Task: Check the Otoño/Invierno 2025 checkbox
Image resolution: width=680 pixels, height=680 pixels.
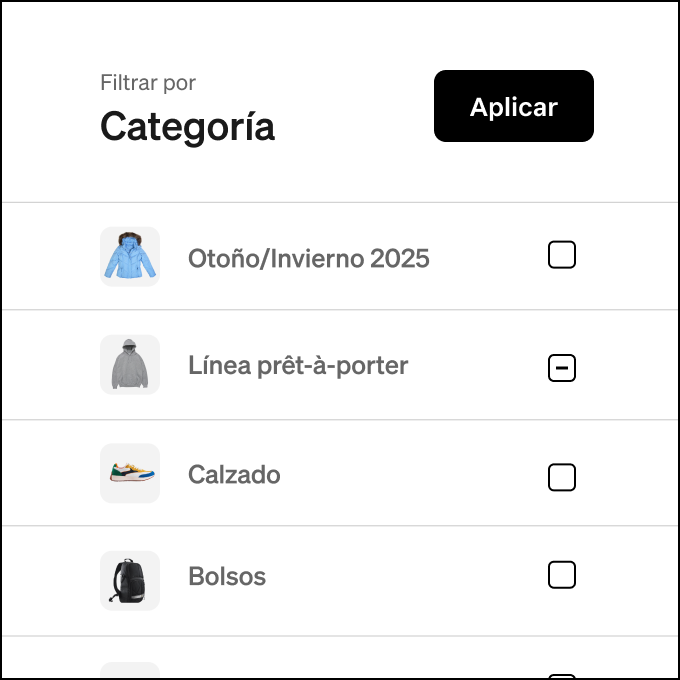Action: point(562,255)
